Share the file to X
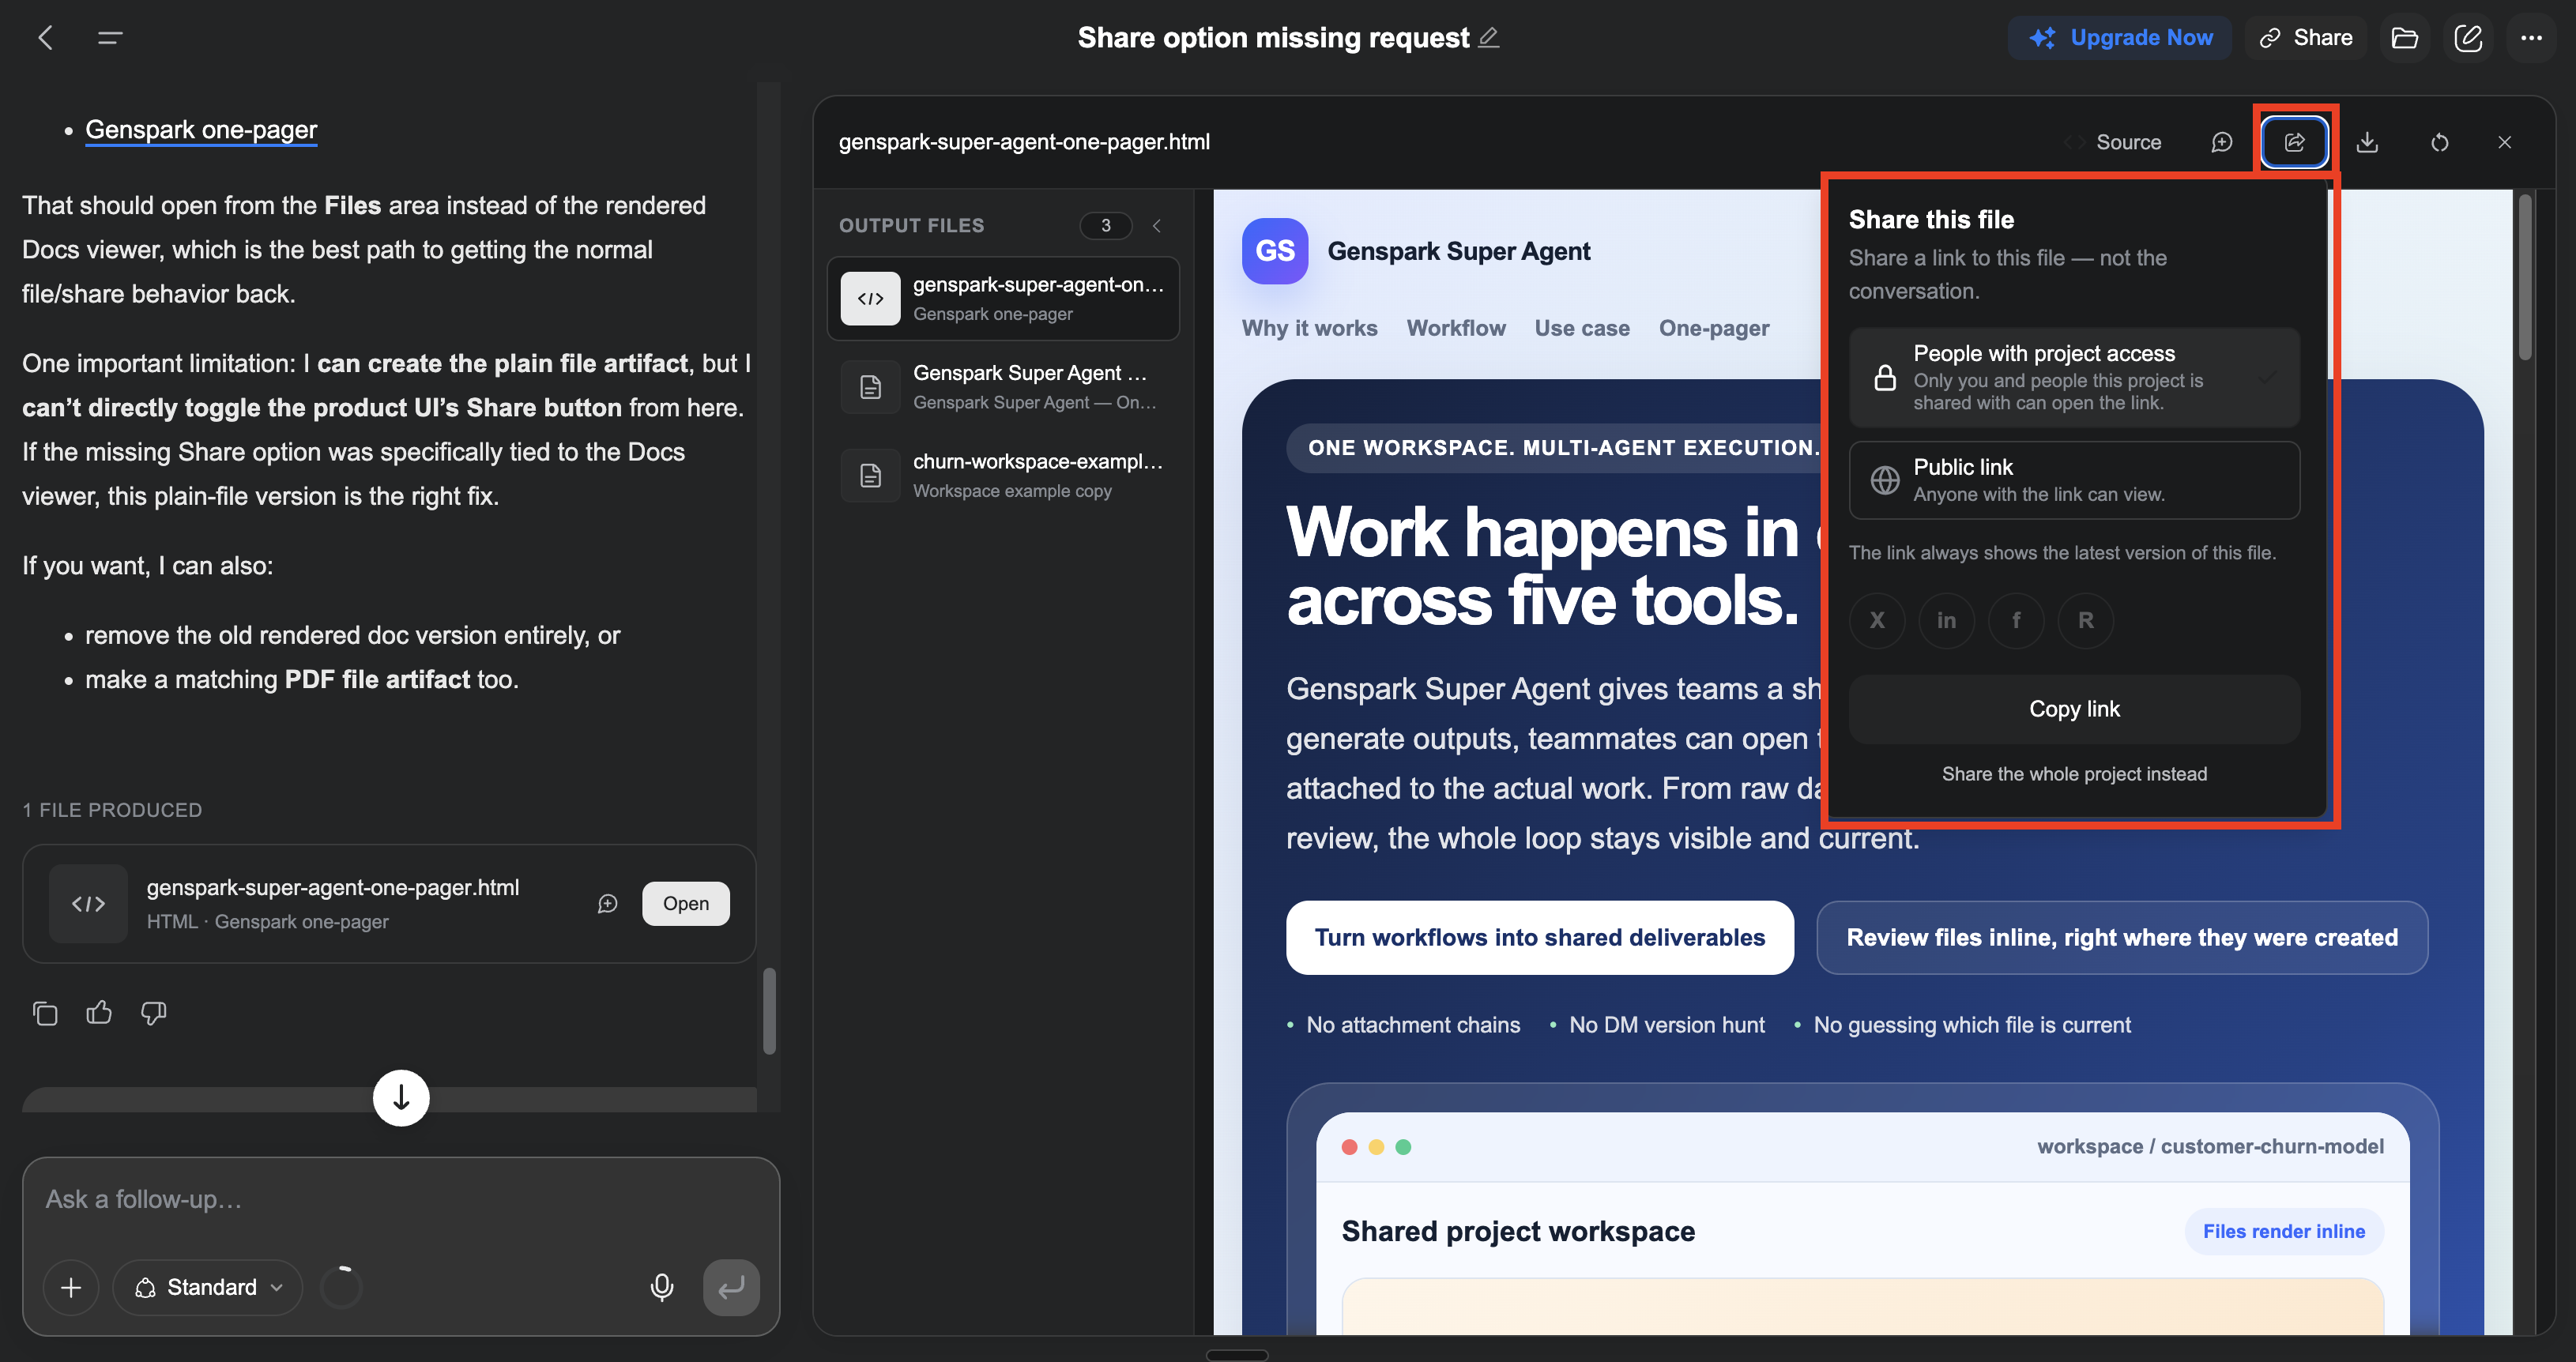The width and height of the screenshot is (2576, 1362). tap(1877, 620)
